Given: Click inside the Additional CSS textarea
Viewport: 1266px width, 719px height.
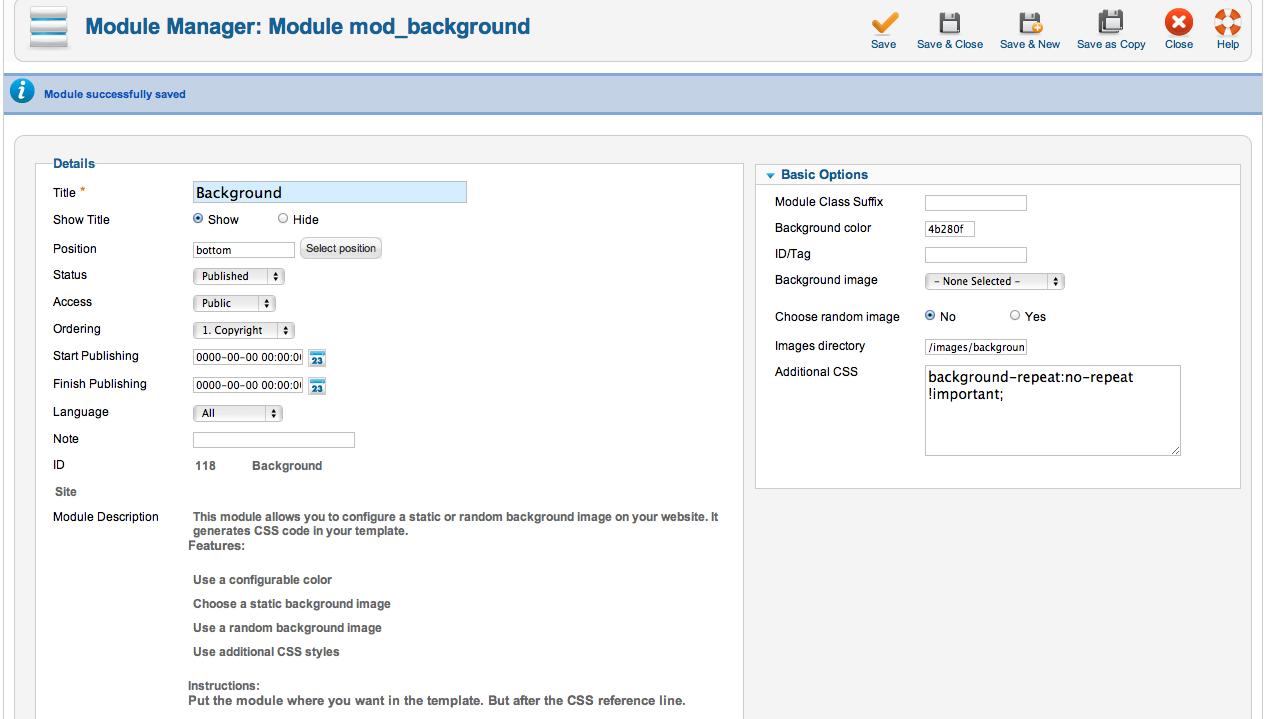Looking at the screenshot, I should coord(1053,410).
